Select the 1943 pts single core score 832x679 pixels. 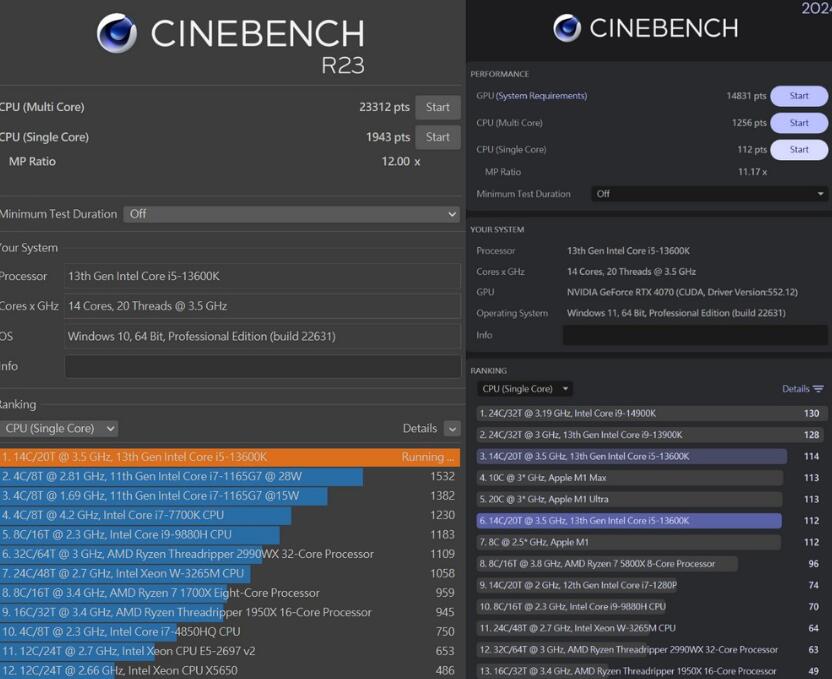(388, 137)
